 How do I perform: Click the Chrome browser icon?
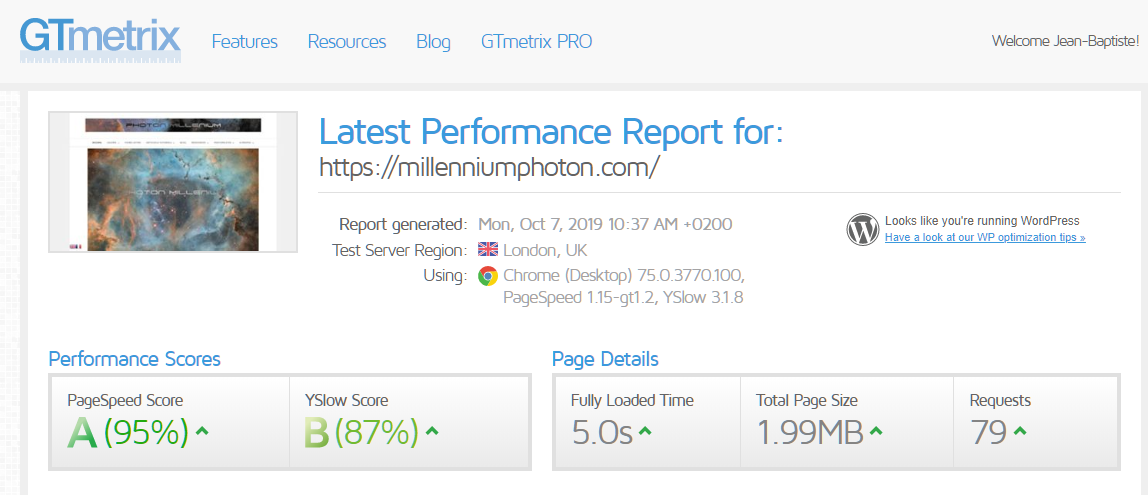488,275
